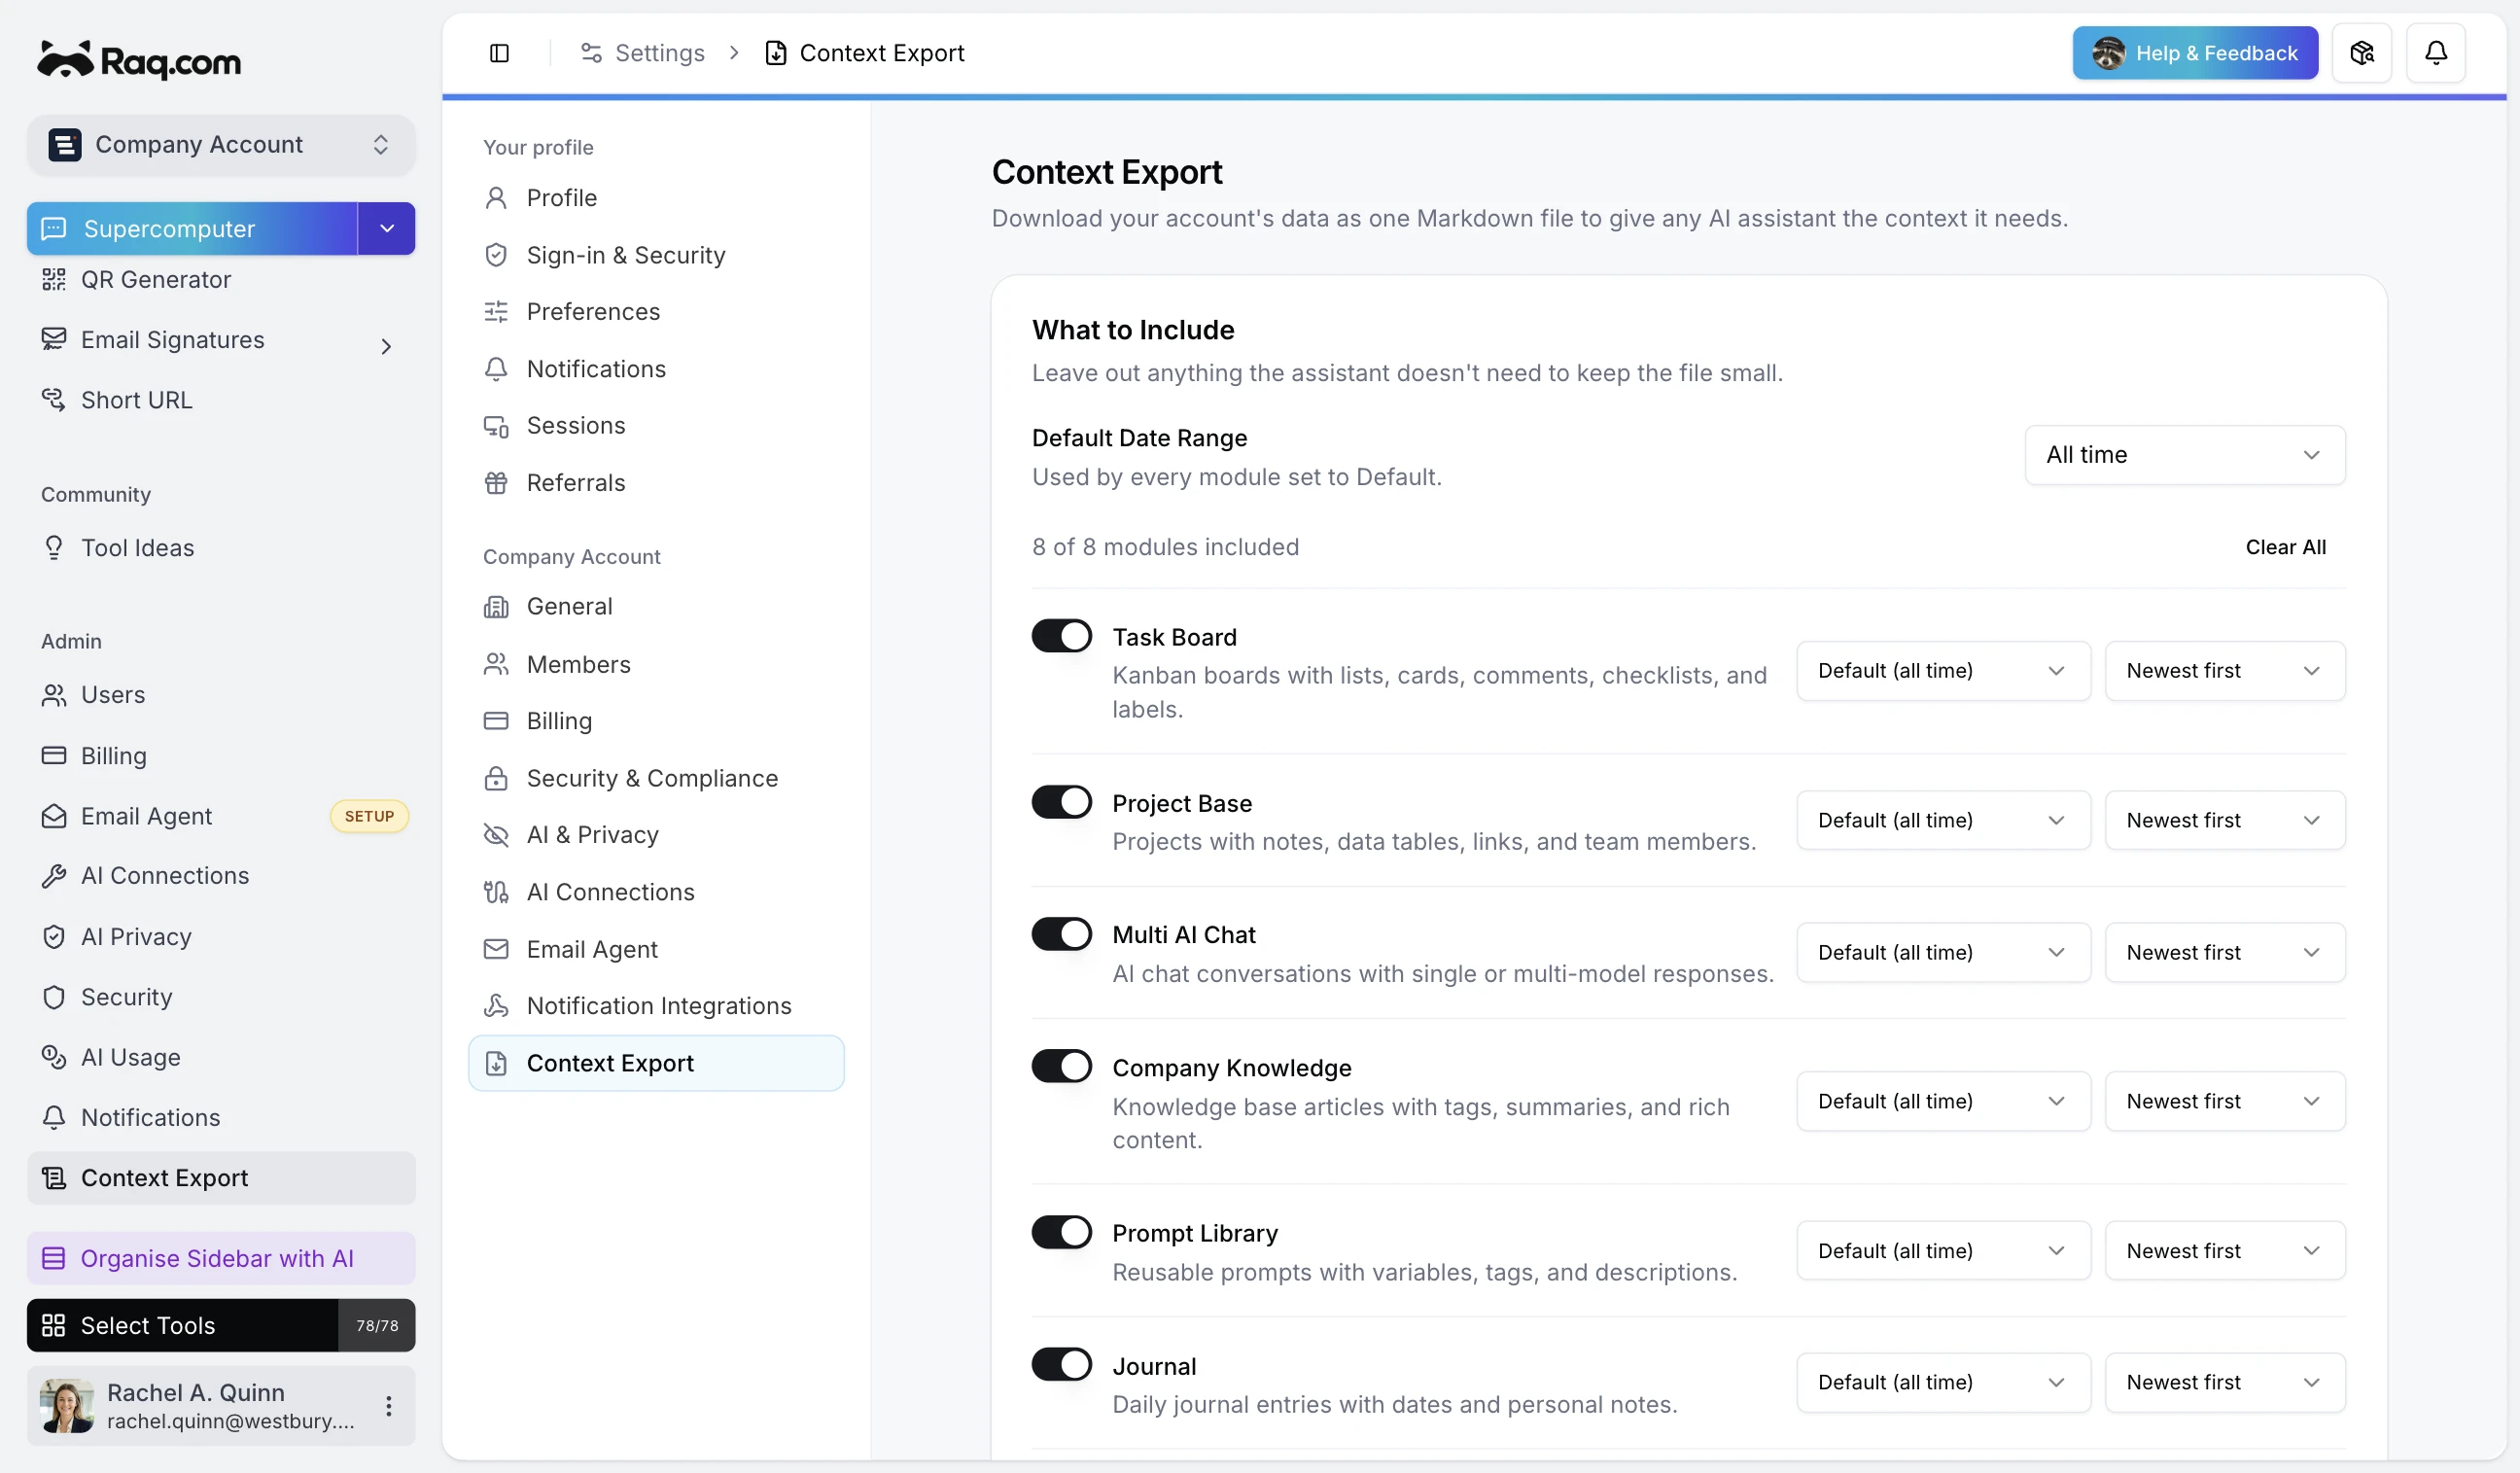Open Sign-in & Security settings
2520x1473 pixels.
pos(656,255)
